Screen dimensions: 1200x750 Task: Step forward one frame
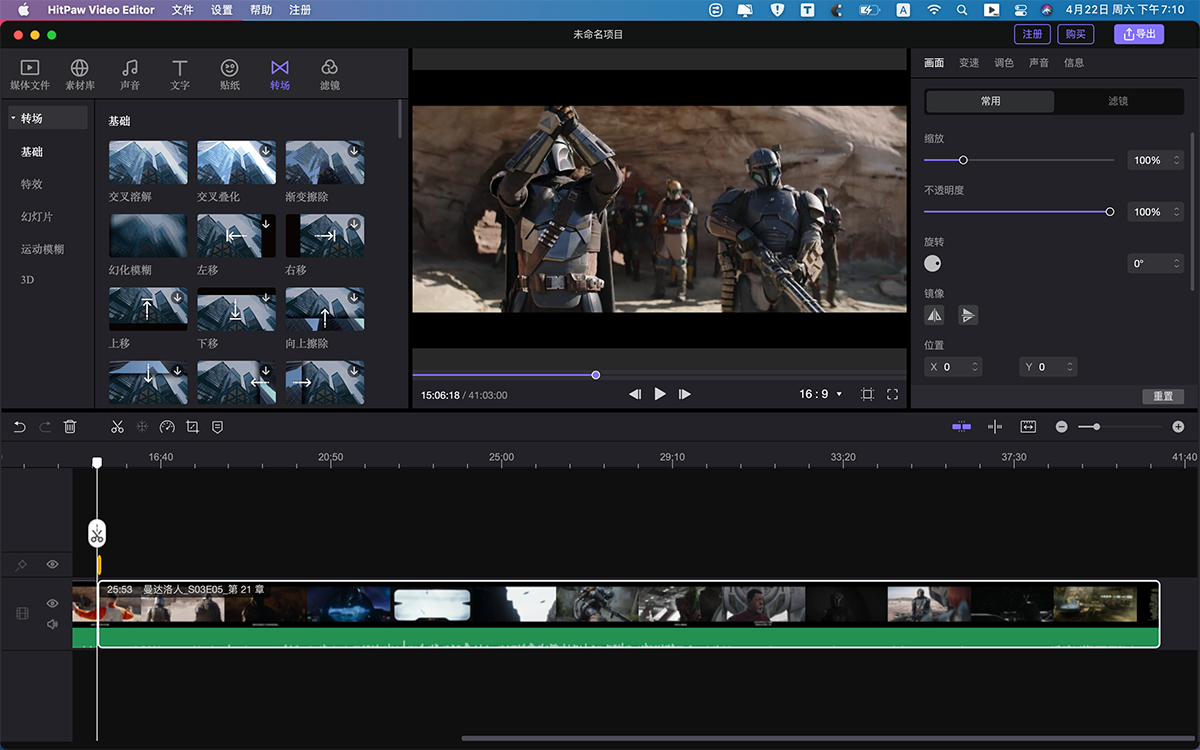pyautogui.click(x=684, y=394)
